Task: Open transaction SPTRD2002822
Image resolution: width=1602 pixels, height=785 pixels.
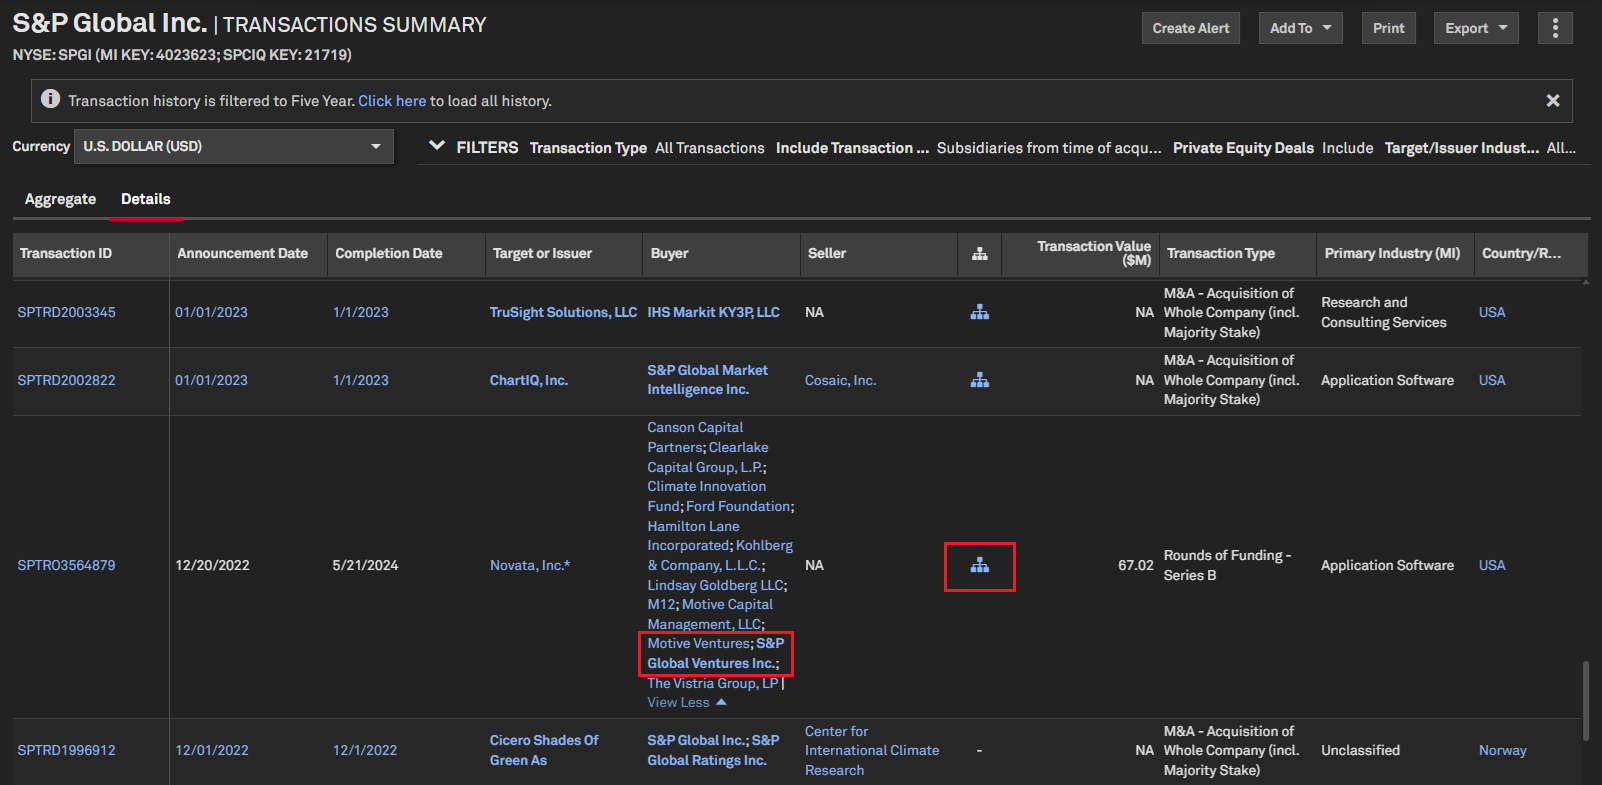Action: 66,380
